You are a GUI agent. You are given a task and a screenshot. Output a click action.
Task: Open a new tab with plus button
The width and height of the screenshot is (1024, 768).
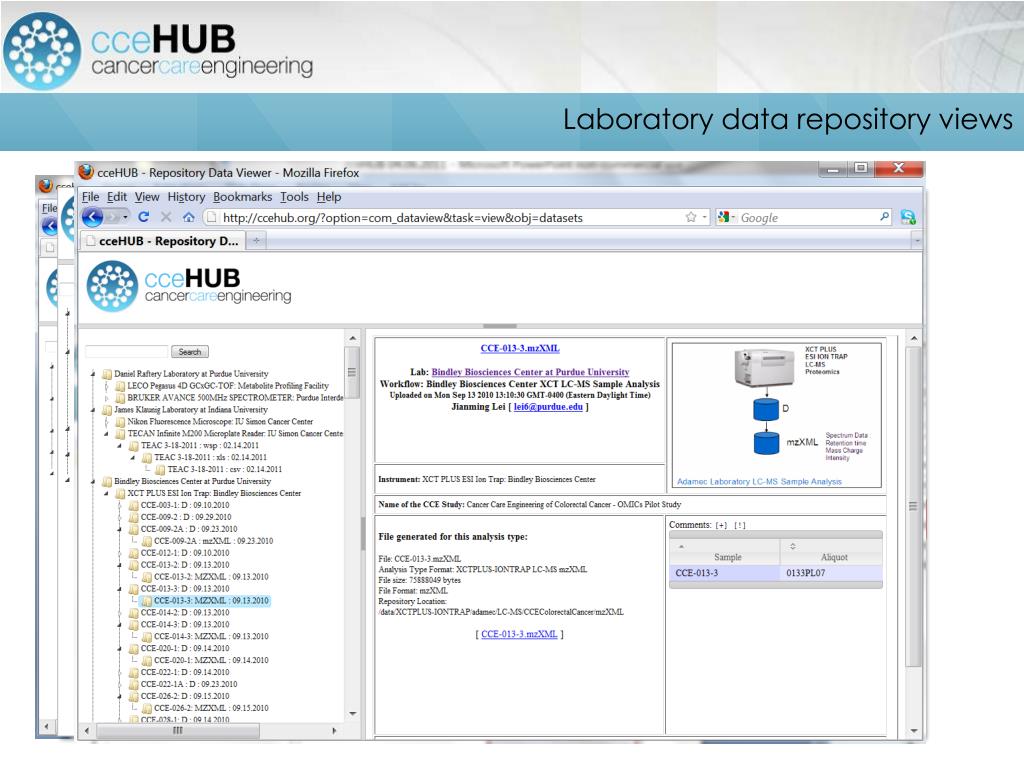(x=257, y=241)
